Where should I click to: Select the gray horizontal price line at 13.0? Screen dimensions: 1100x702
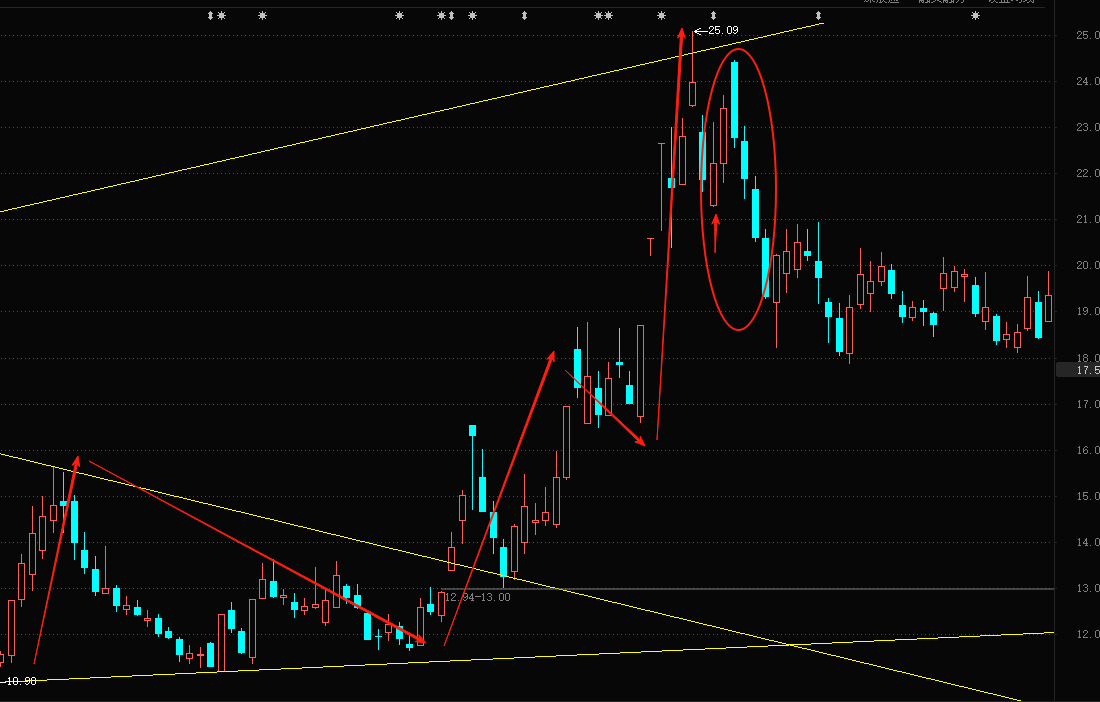(747, 588)
